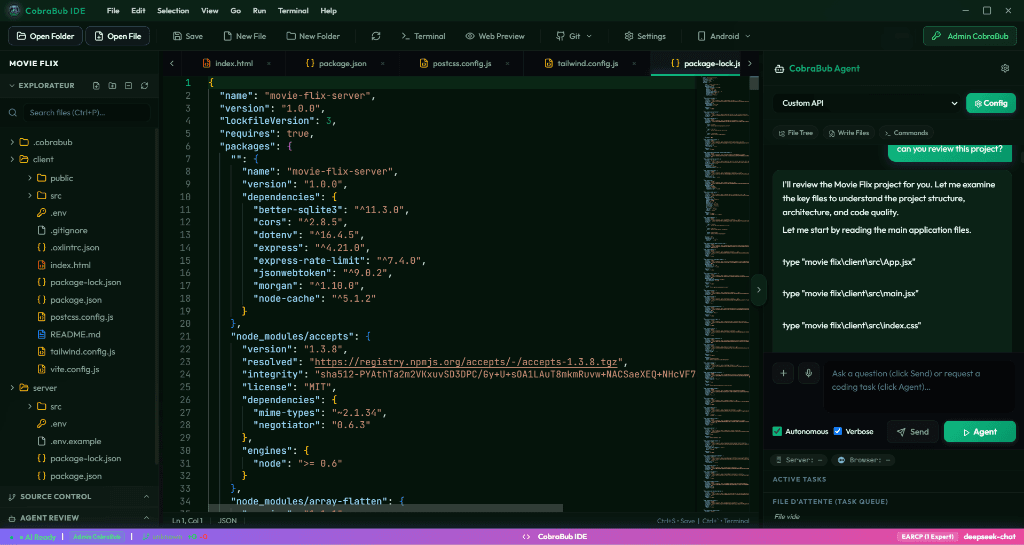This screenshot has width=1024, height=545.
Task: Open the Android device dropdown
Action: (x=724, y=36)
